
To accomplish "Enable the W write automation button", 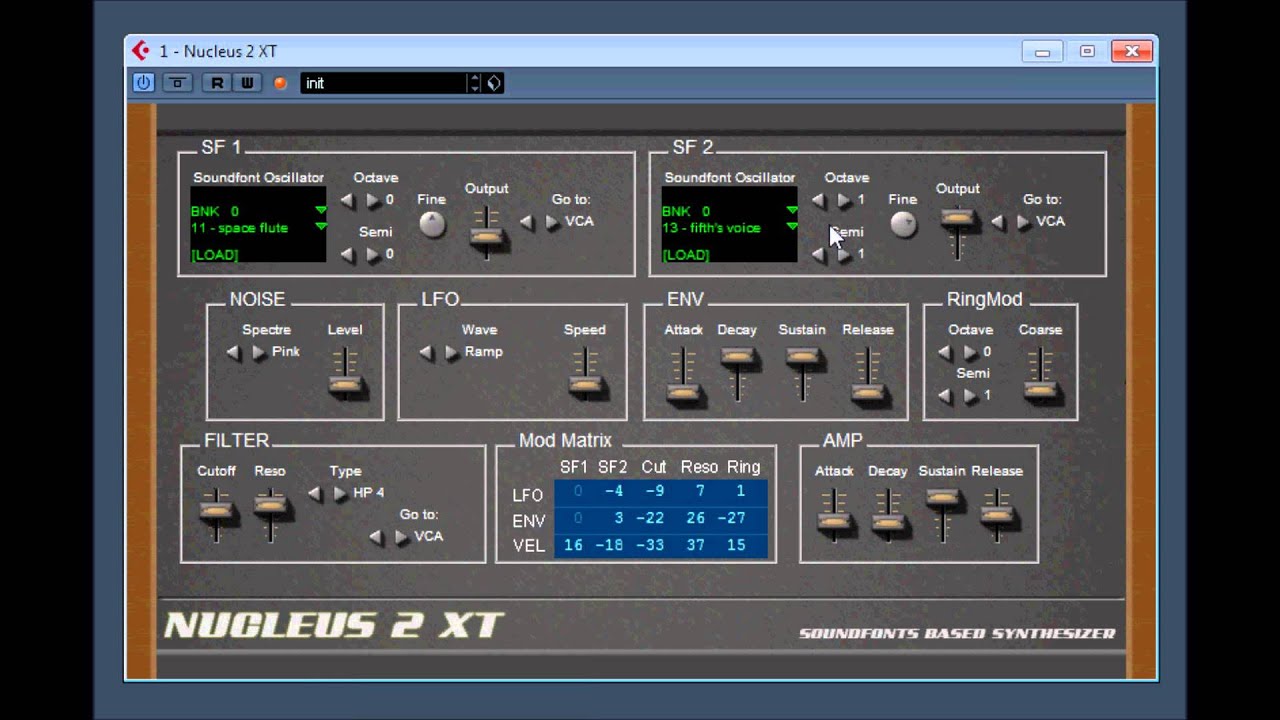I will pos(247,83).
